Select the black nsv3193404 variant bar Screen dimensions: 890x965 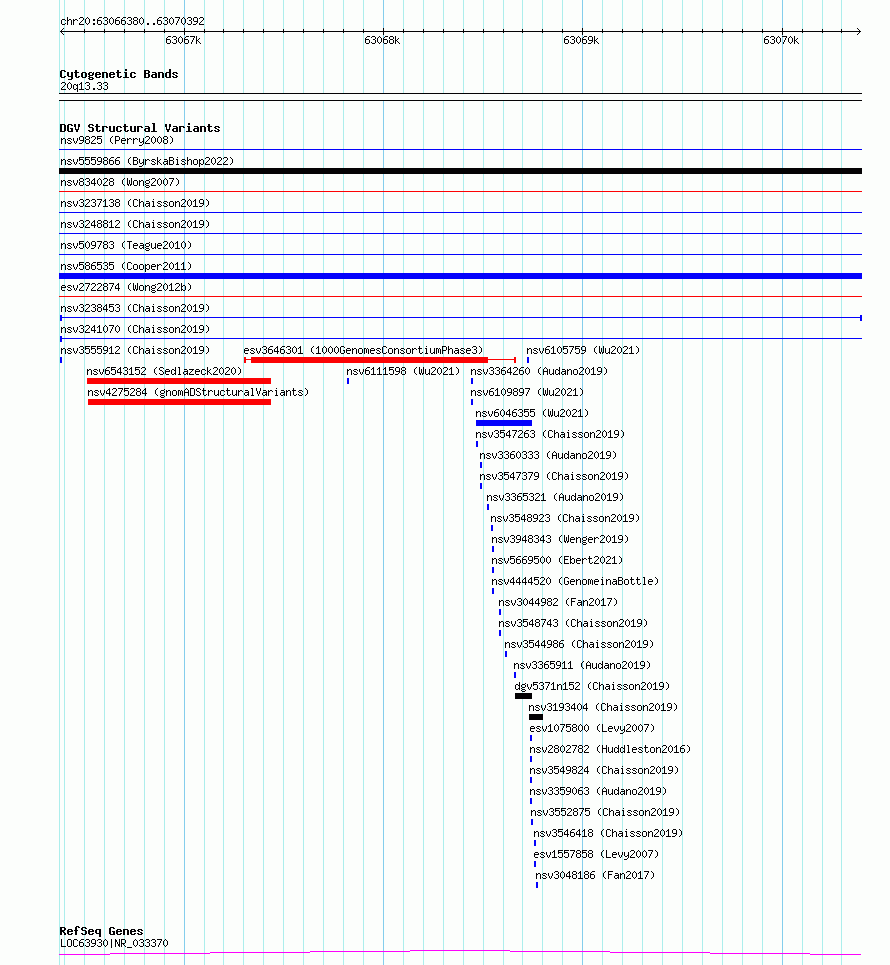click(535, 717)
